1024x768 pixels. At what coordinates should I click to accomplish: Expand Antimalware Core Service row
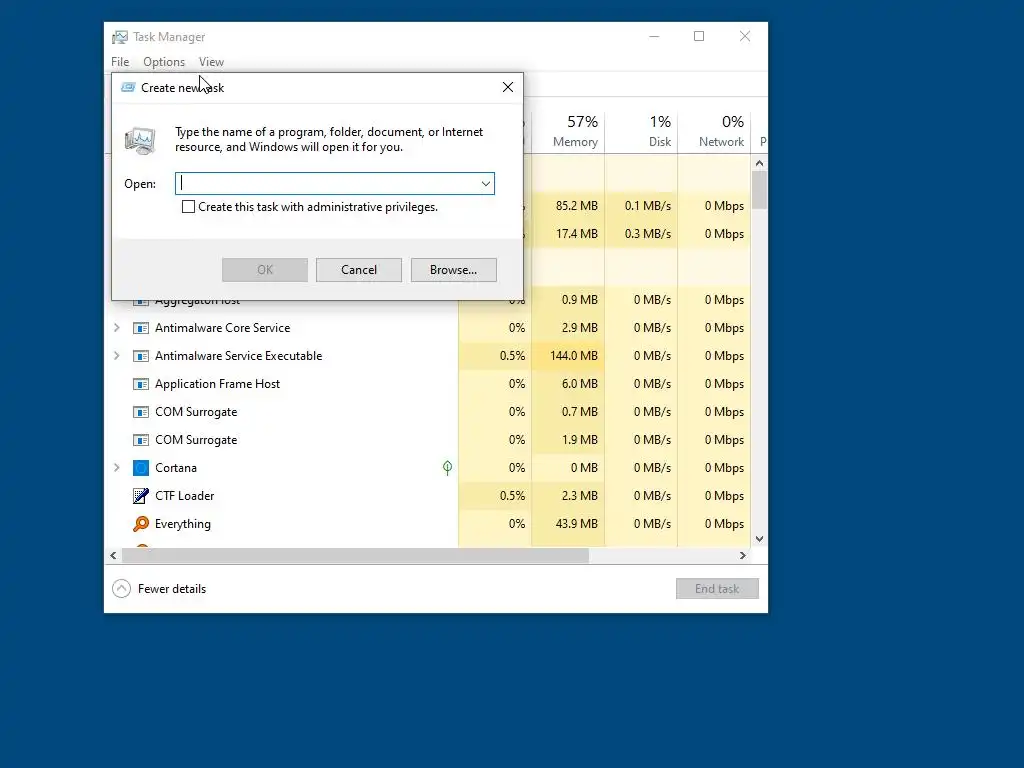pyautogui.click(x=117, y=328)
